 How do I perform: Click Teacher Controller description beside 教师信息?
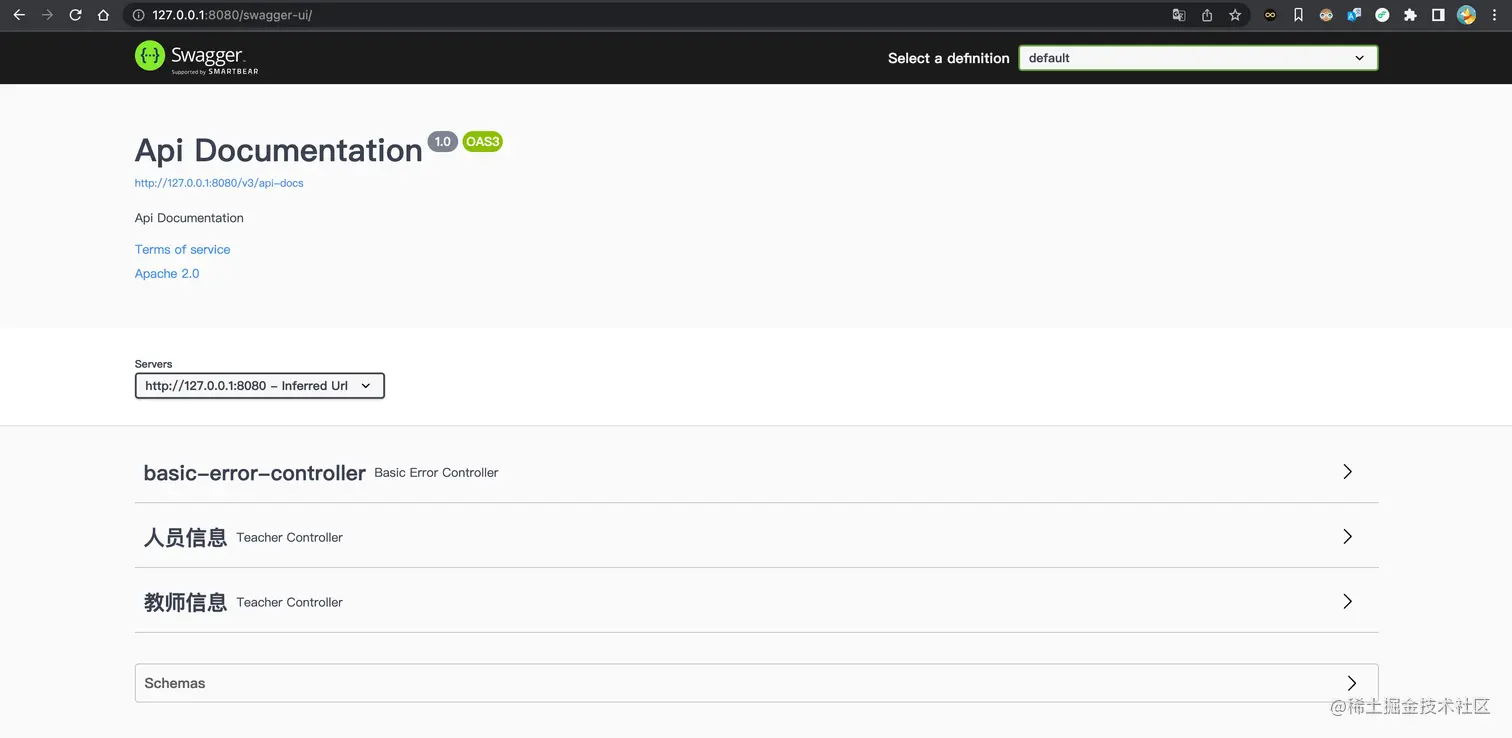point(290,603)
